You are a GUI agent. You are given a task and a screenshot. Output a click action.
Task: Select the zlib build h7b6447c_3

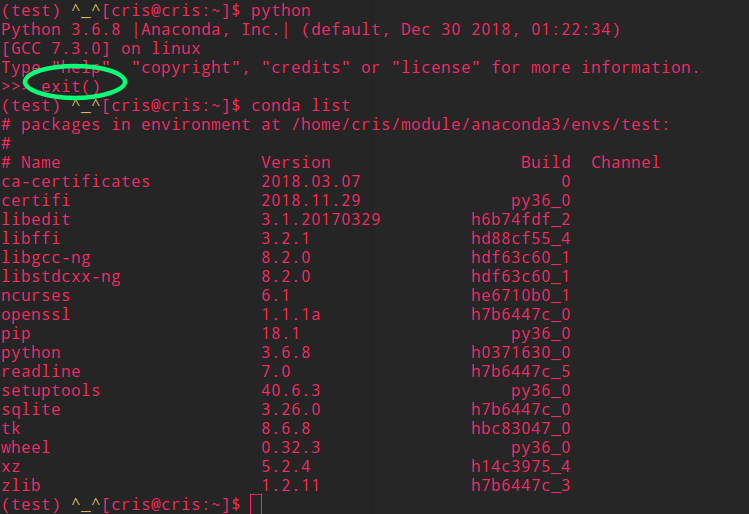click(521, 485)
